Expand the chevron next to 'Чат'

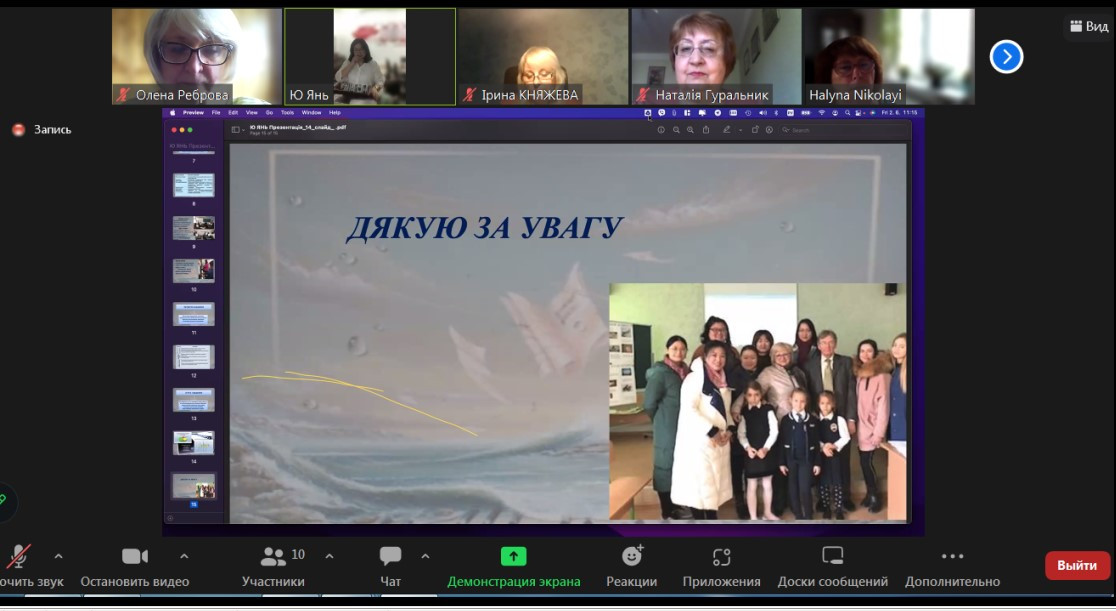[425, 556]
